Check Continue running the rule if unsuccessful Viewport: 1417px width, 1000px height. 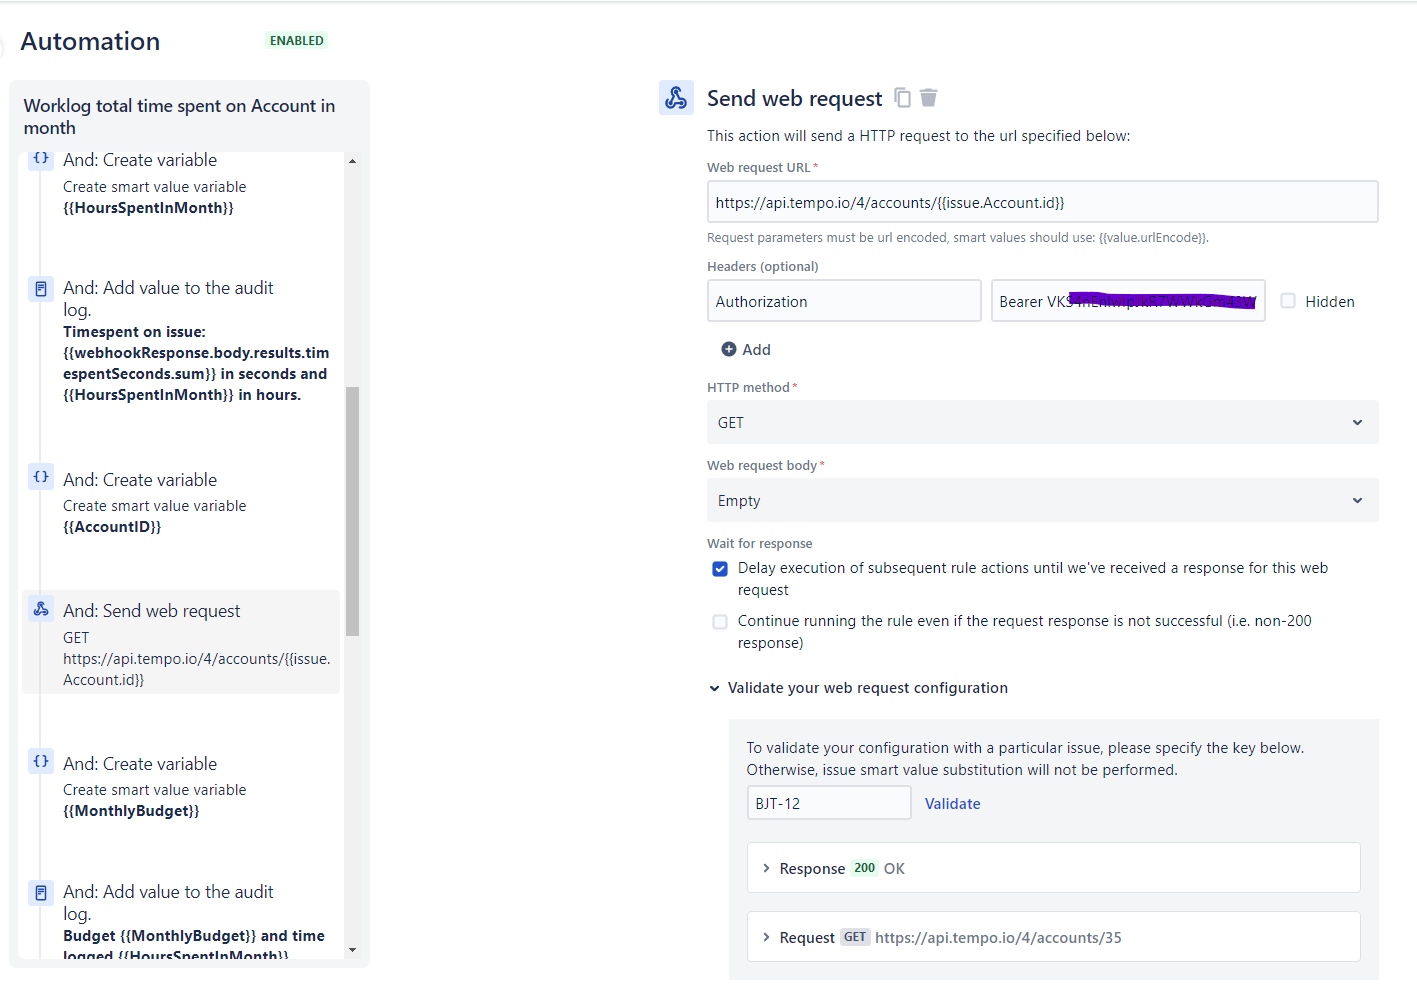(720, 622)
